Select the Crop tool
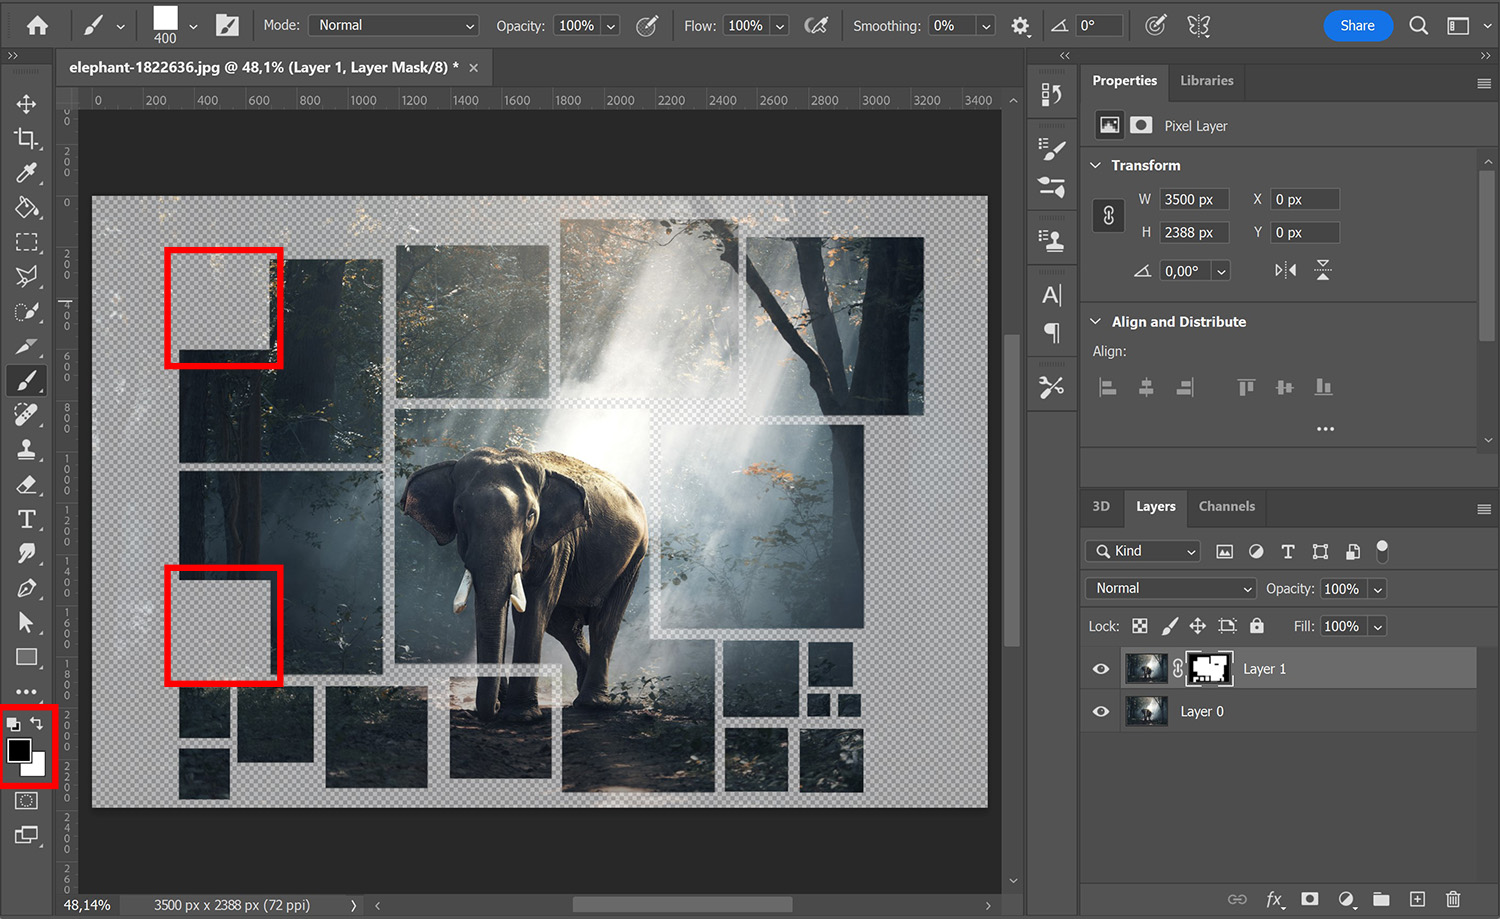This screenshot has width=1500, height=919. click(x=26, y=138)
